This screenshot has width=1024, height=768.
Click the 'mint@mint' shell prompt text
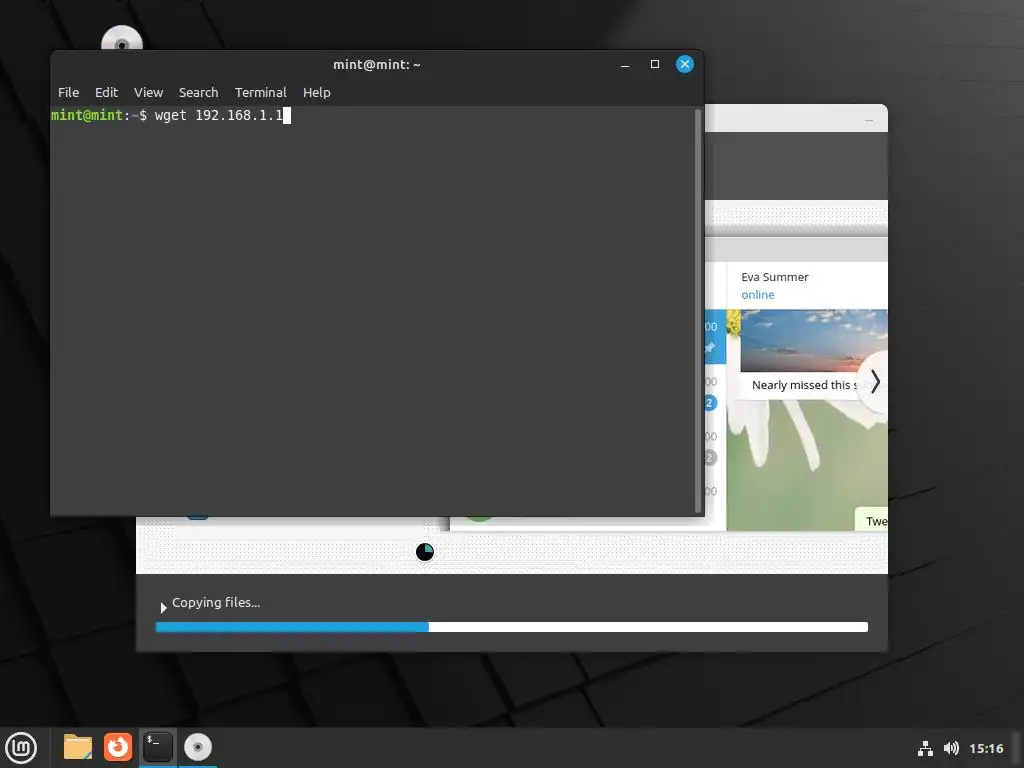87,115
